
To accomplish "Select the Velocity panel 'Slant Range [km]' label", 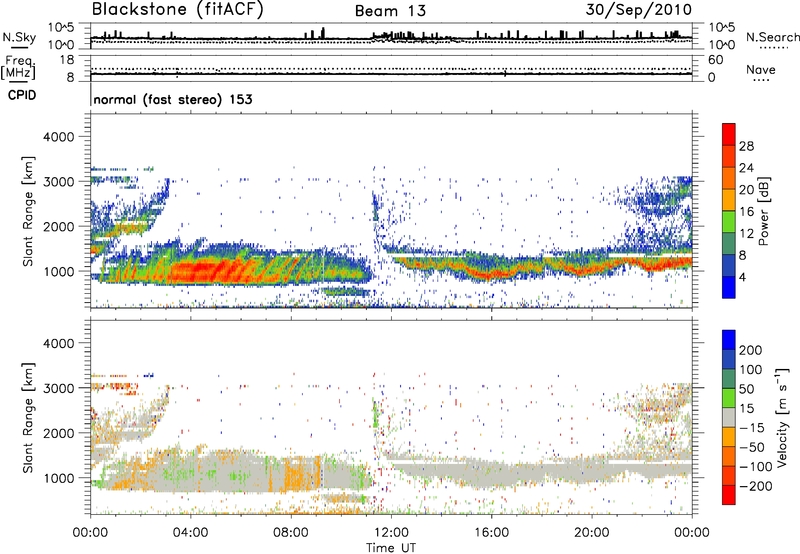I will 28,417.
